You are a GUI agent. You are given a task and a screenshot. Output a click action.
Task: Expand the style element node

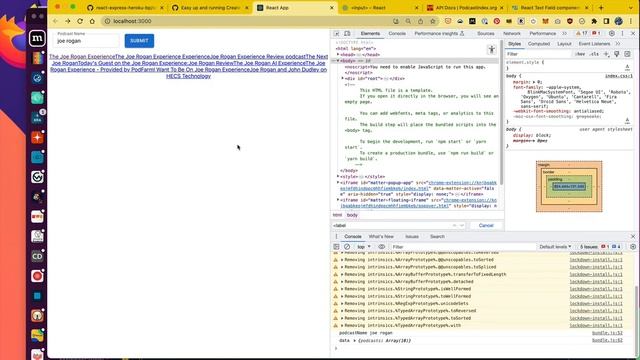[x=338, y=177]
